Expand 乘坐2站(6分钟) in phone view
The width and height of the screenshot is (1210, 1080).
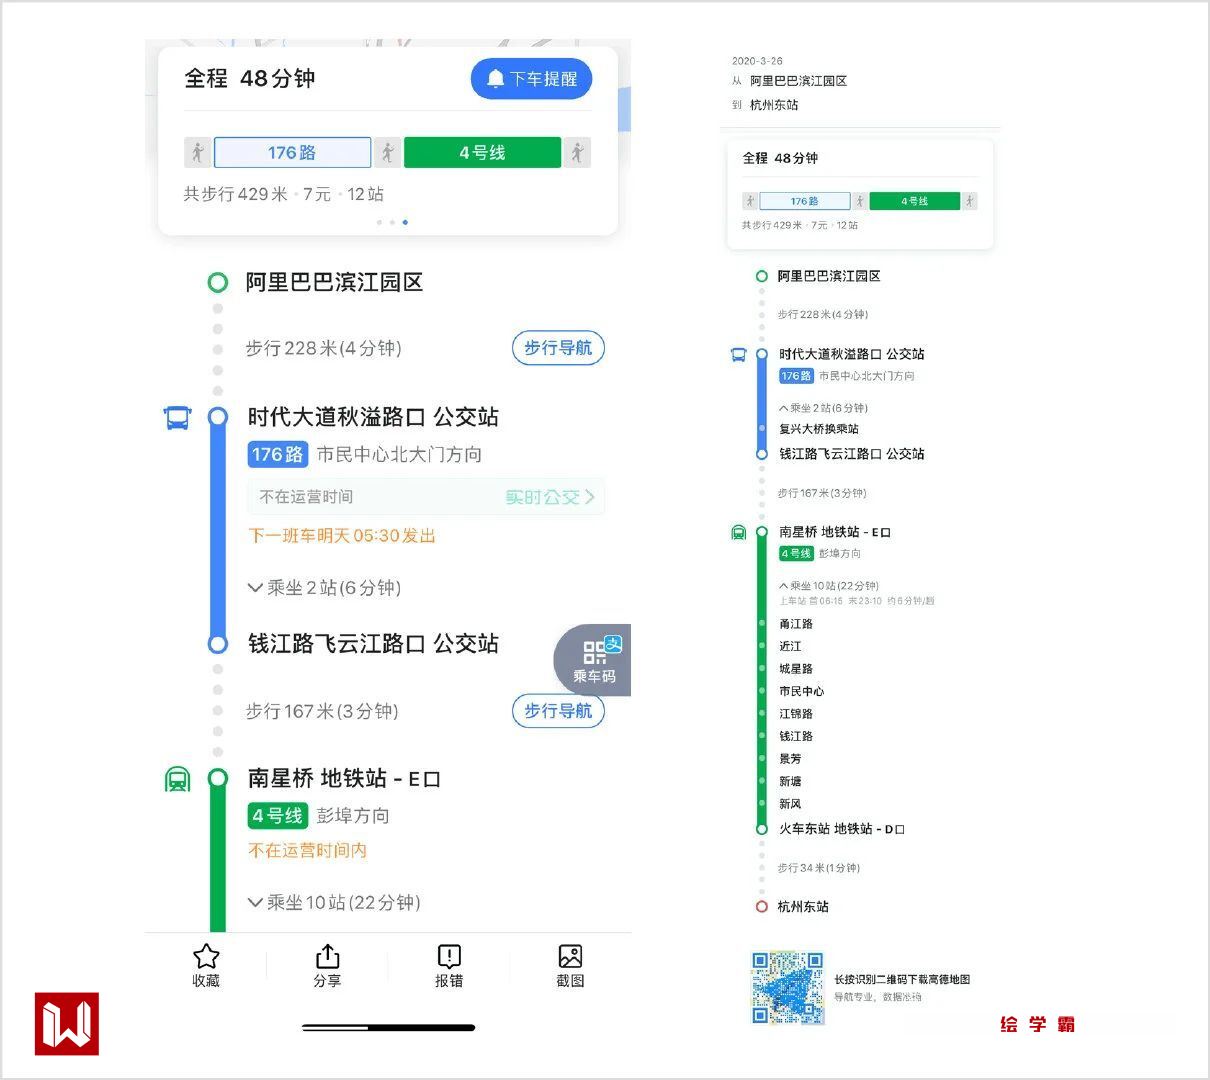pos(325,587)
